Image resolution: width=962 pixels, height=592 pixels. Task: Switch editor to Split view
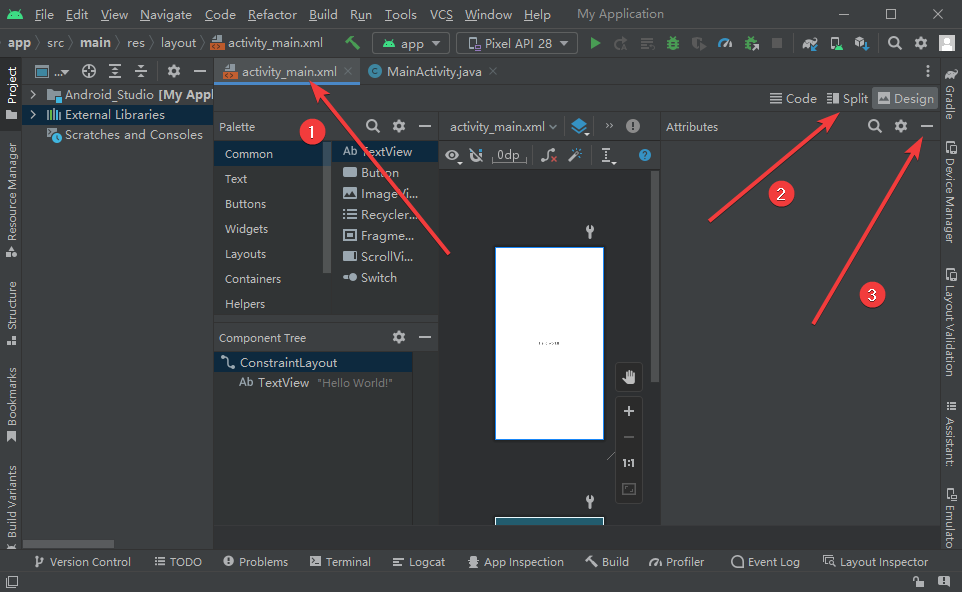(x=847, y=98)
